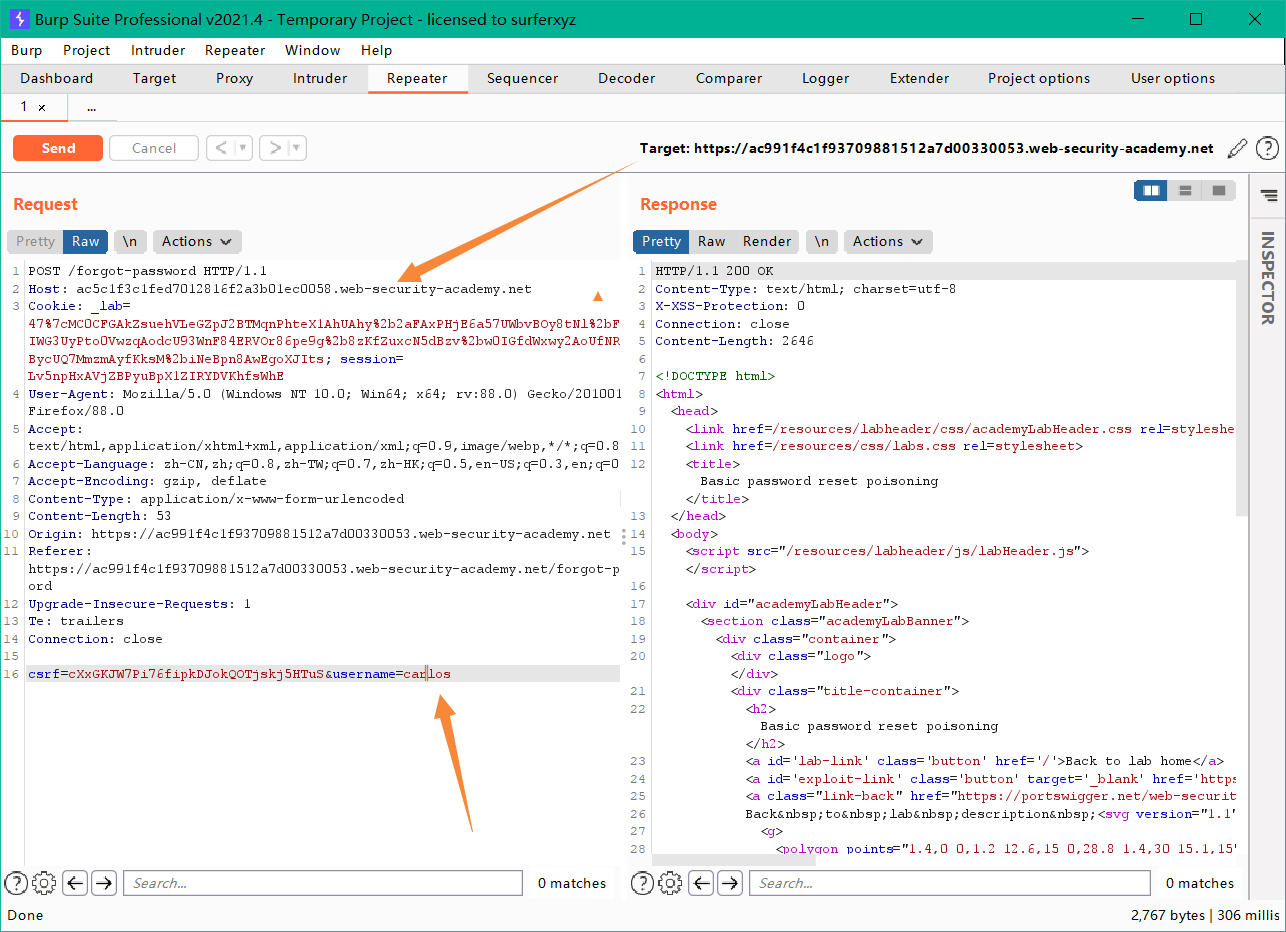The width and height of the screenshot is (1286, 932).
Task: Toggle request Pretty view
Action: coord(35,241)
